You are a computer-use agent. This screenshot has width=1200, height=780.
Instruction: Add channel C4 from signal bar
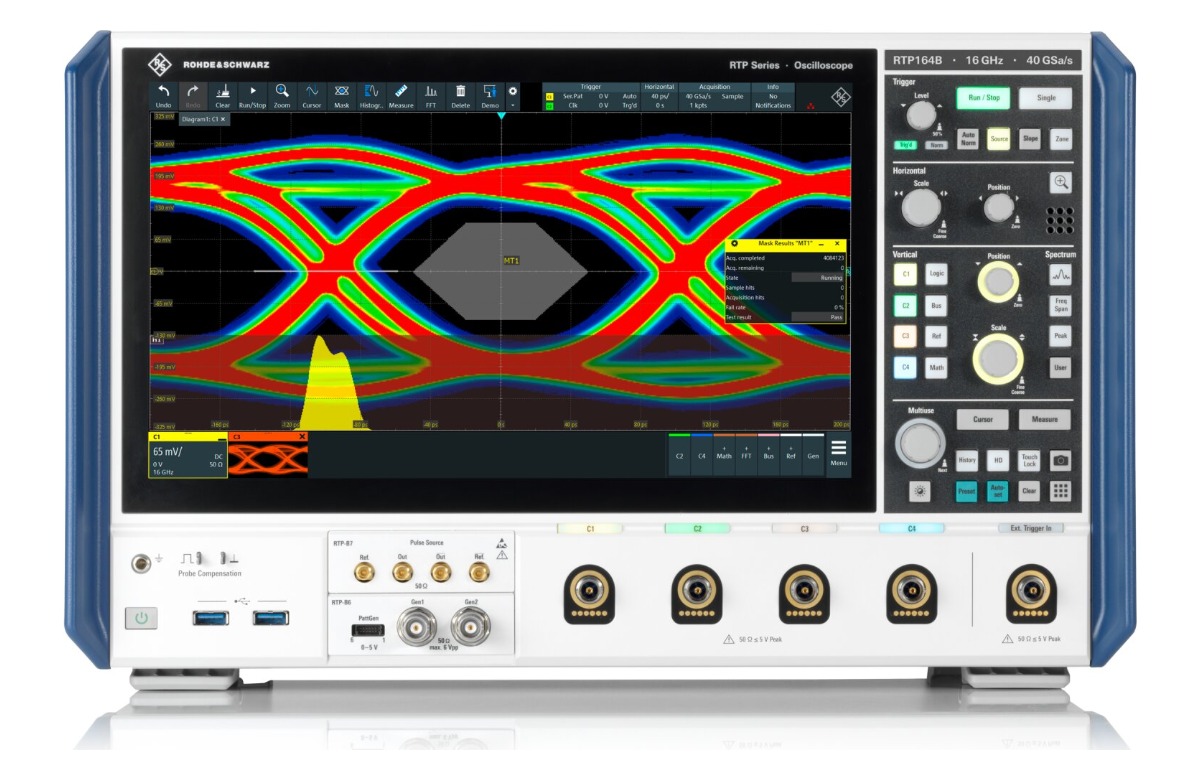(x=702, y=453)
